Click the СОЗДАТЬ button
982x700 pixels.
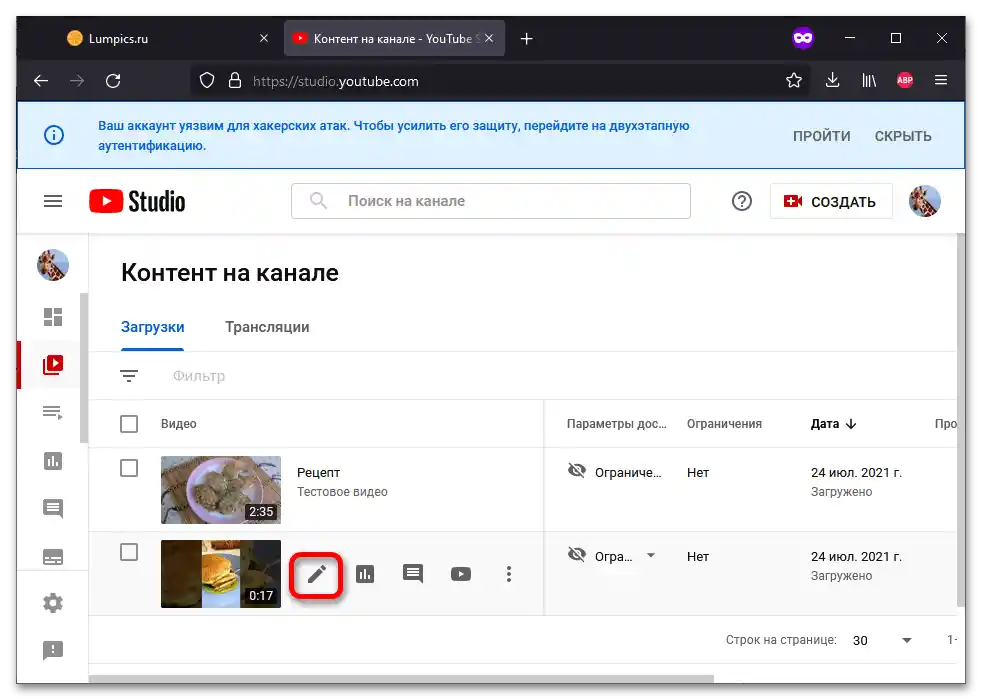click(x=832, y=200)
